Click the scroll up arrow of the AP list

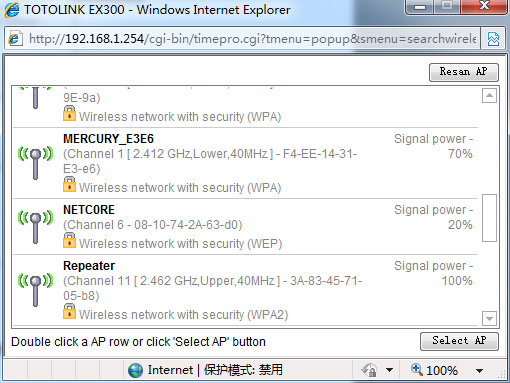click(489, 96)
